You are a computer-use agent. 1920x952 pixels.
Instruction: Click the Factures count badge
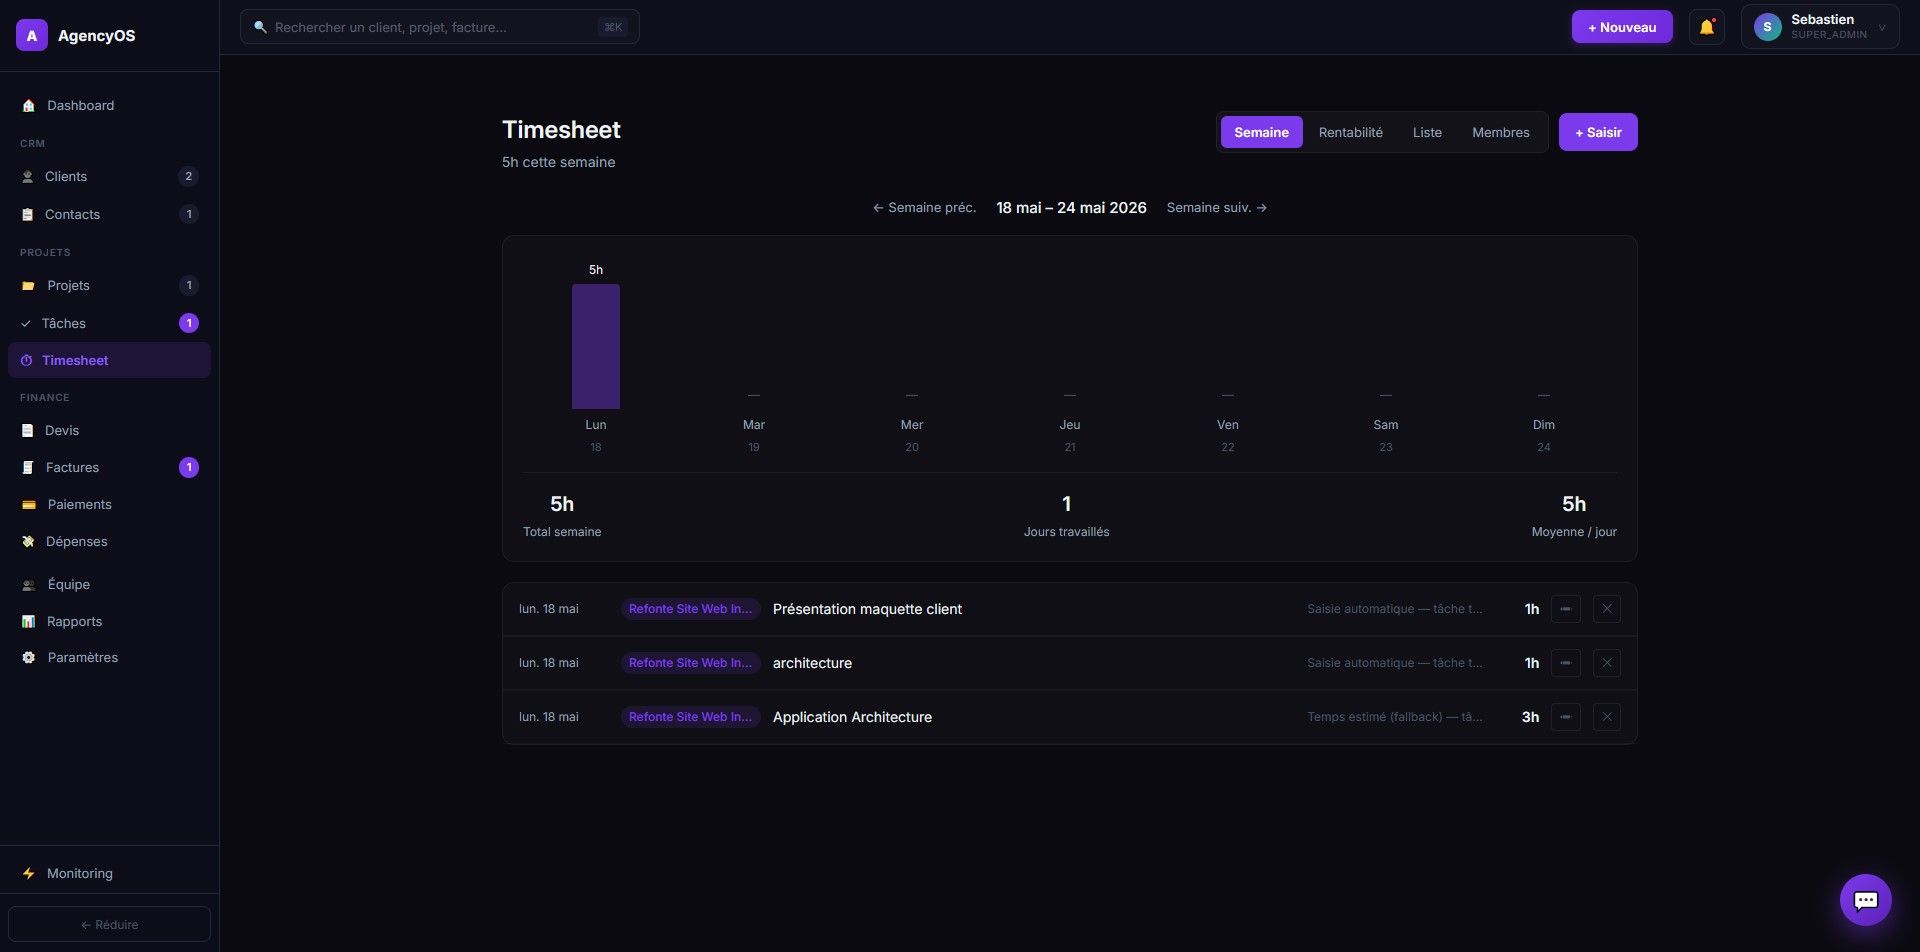coord(188,467)
